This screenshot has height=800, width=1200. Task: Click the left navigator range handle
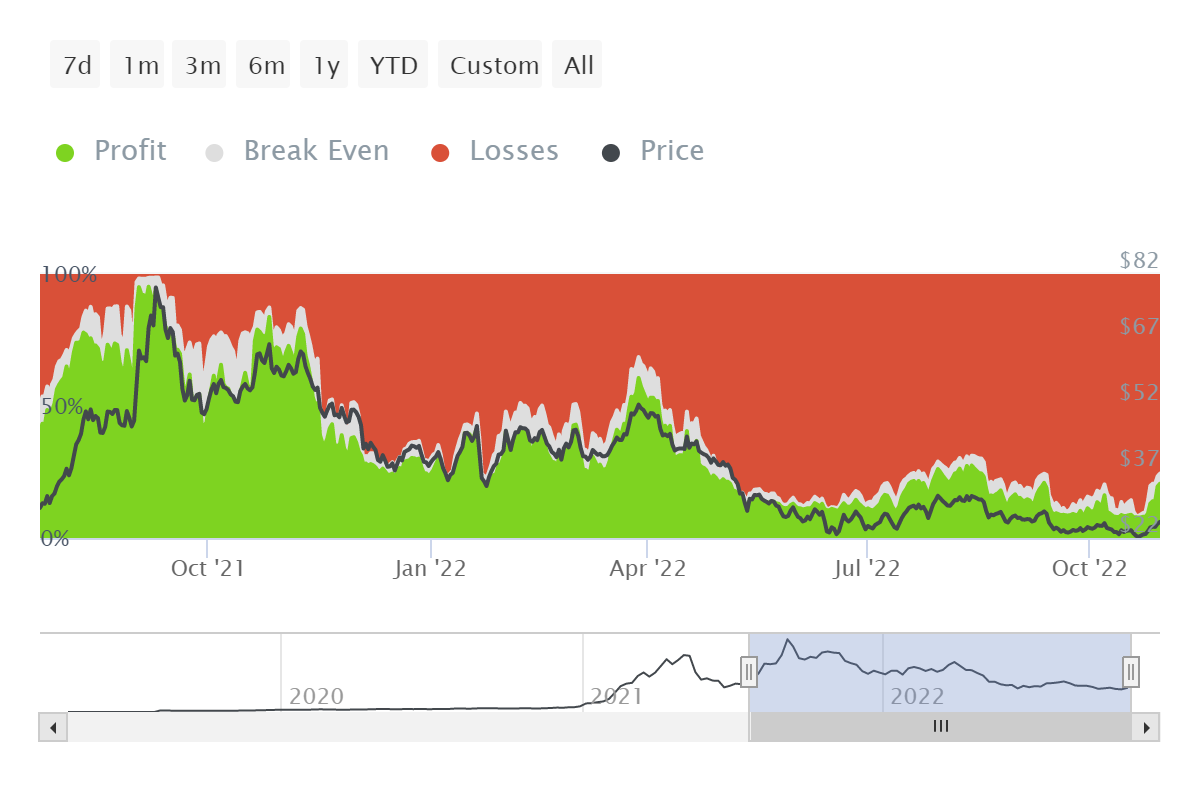[x=748, y=672]
